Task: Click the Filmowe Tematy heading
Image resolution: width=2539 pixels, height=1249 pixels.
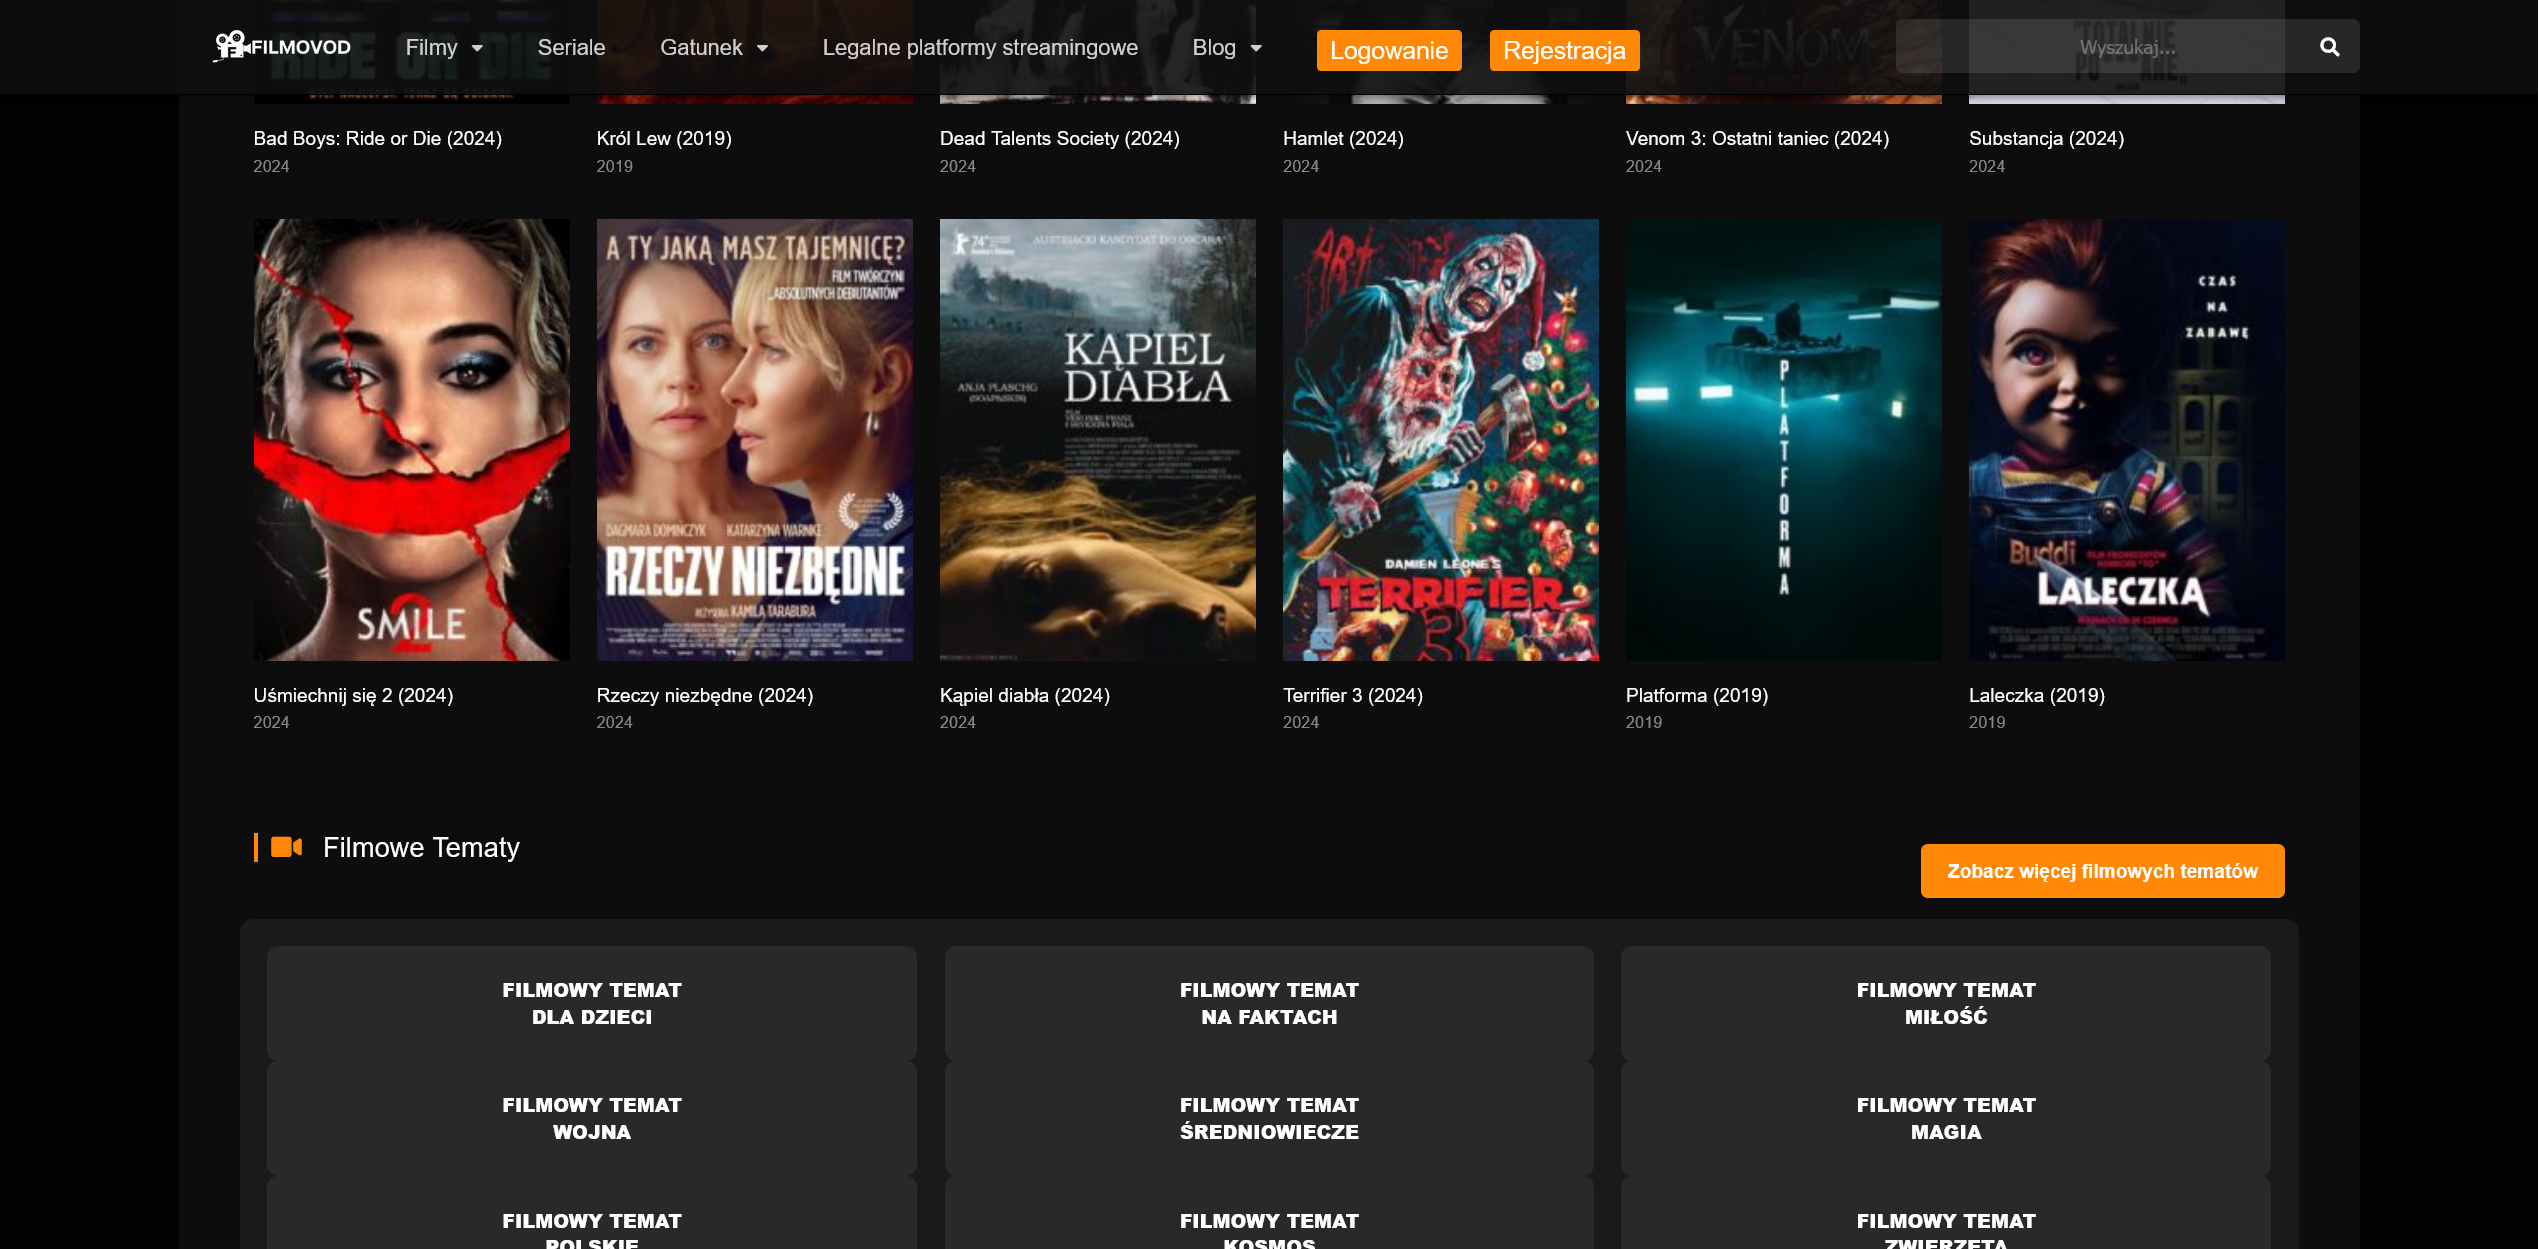Action: [x=421, y=847]
